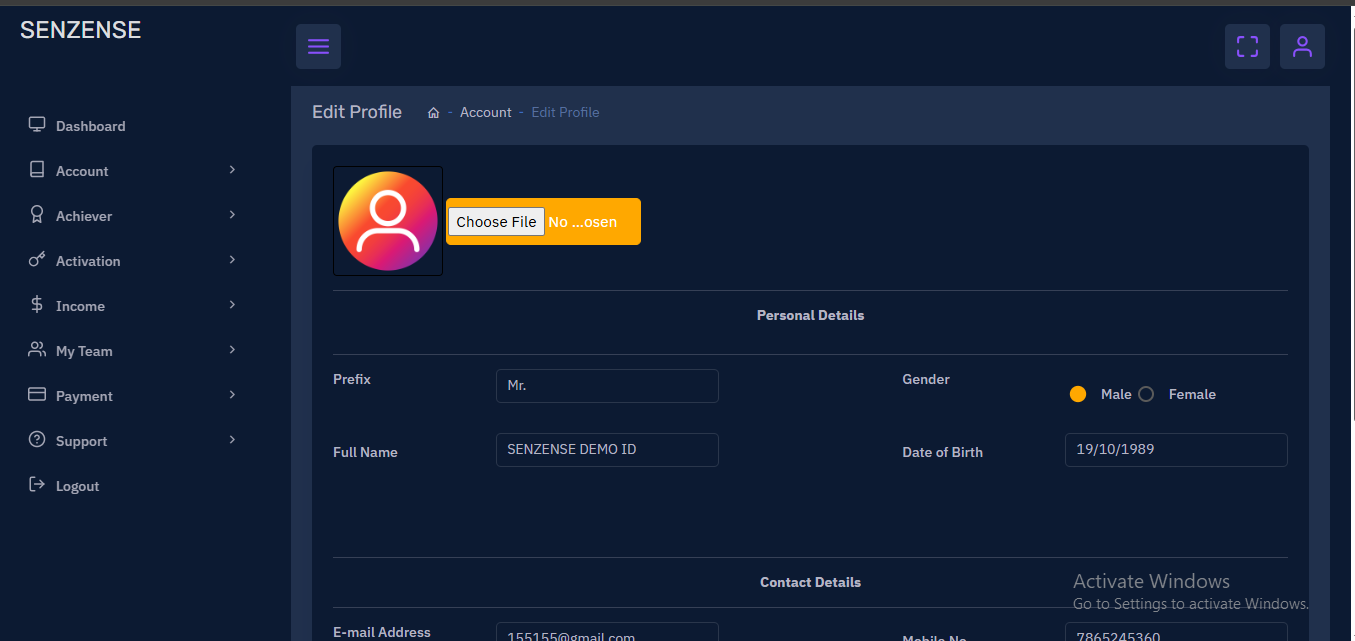The image size is (1355, 641).
Task: Click the Date of Birth field
Action: coord(1176,450)
